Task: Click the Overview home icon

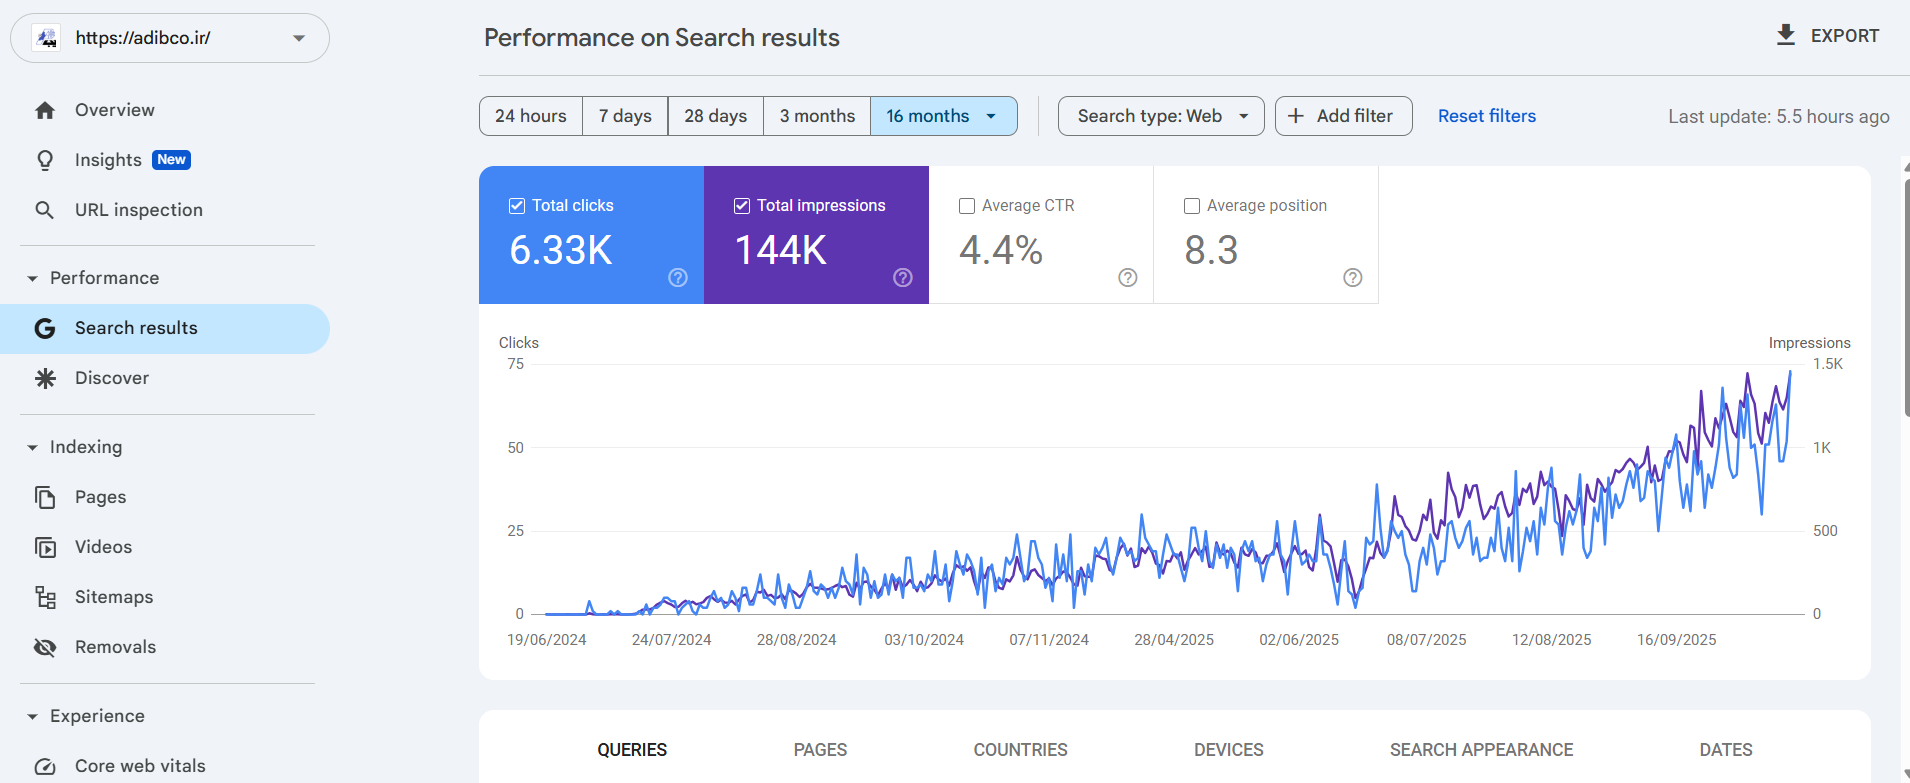Action: point(45,110)
